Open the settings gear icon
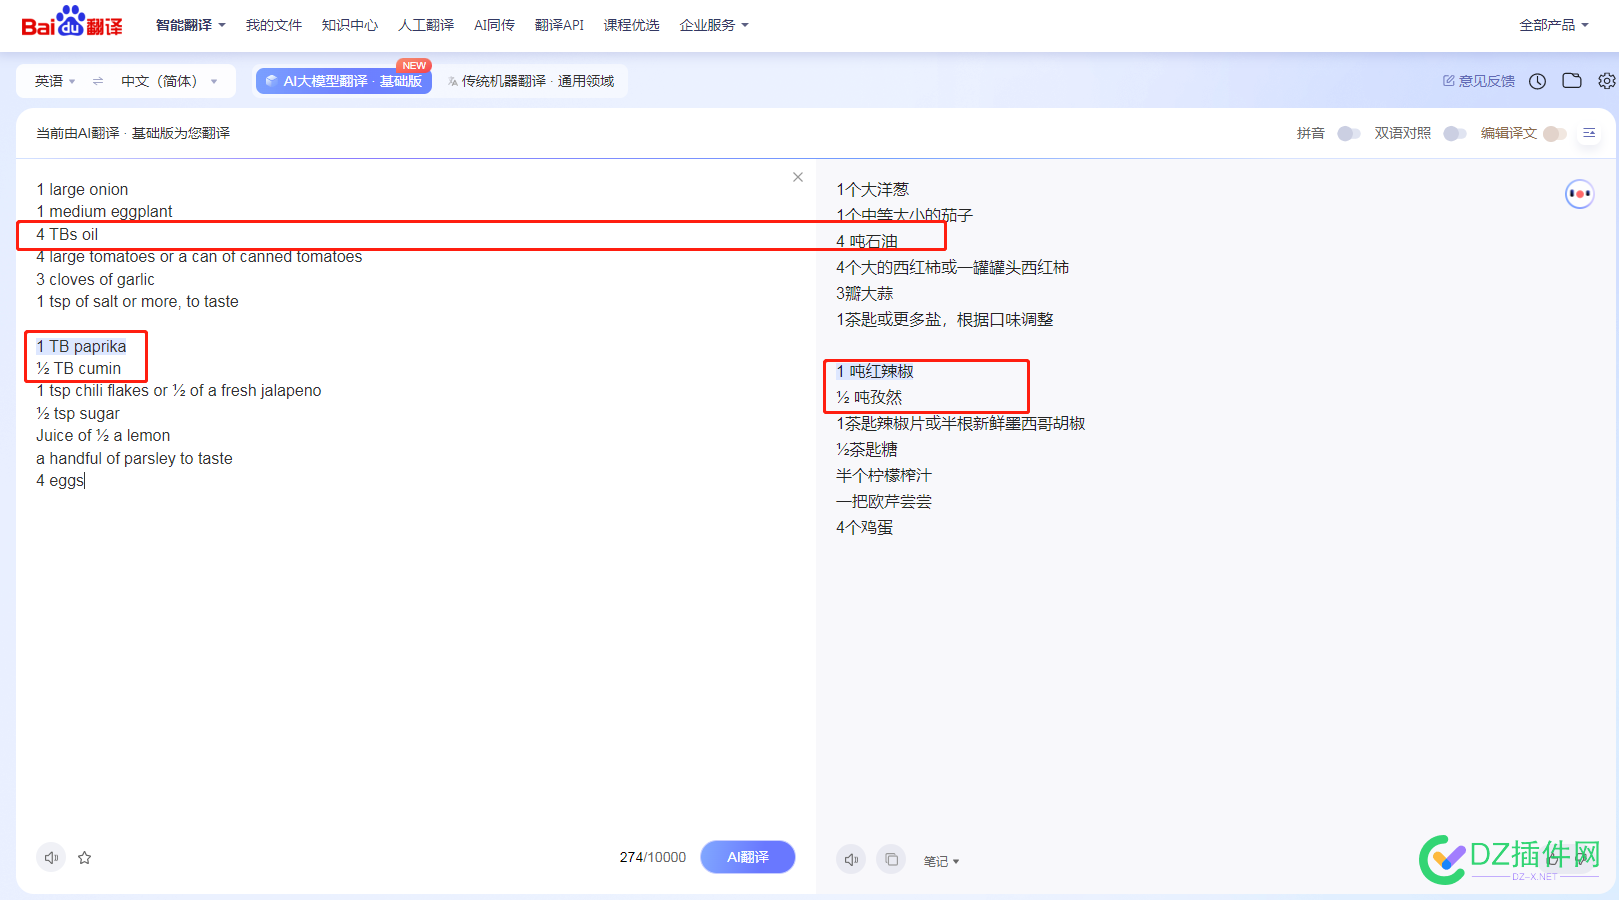 1606,81
